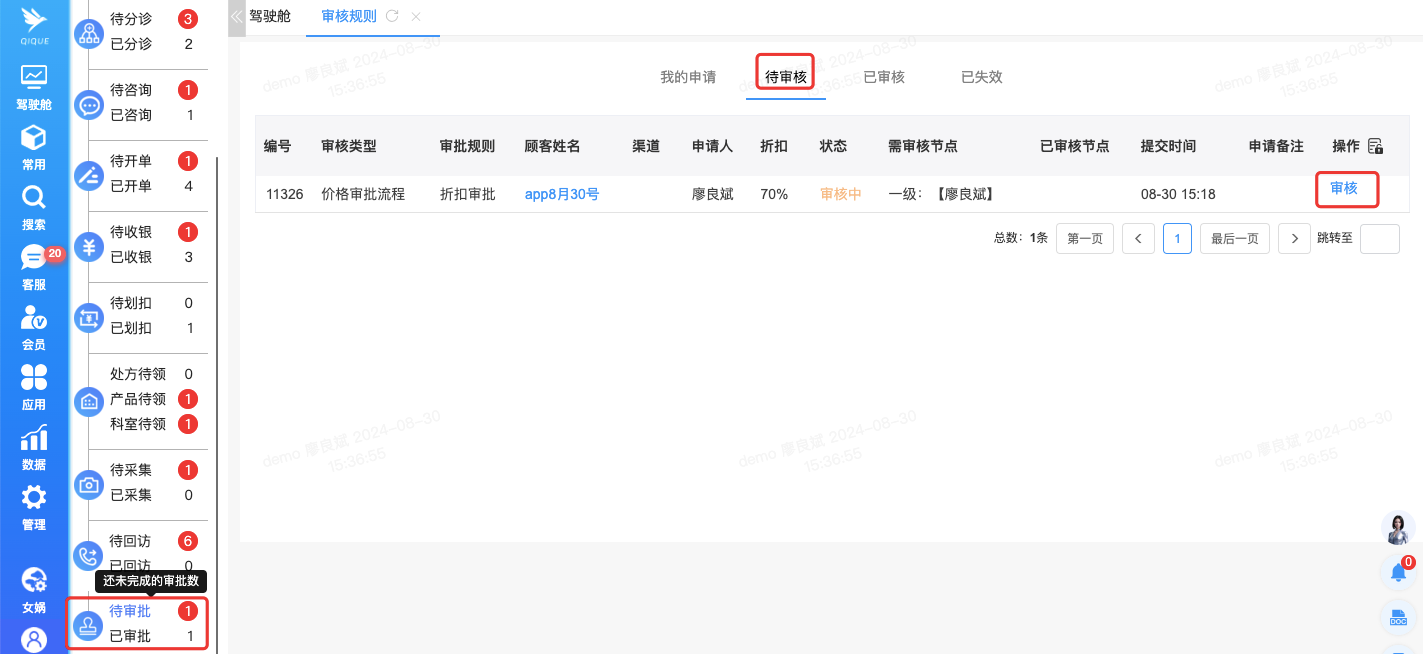Refresh the 审核规则 tab
The height and width of the screenshot is (654, 1423).
(x=392, y=16)
